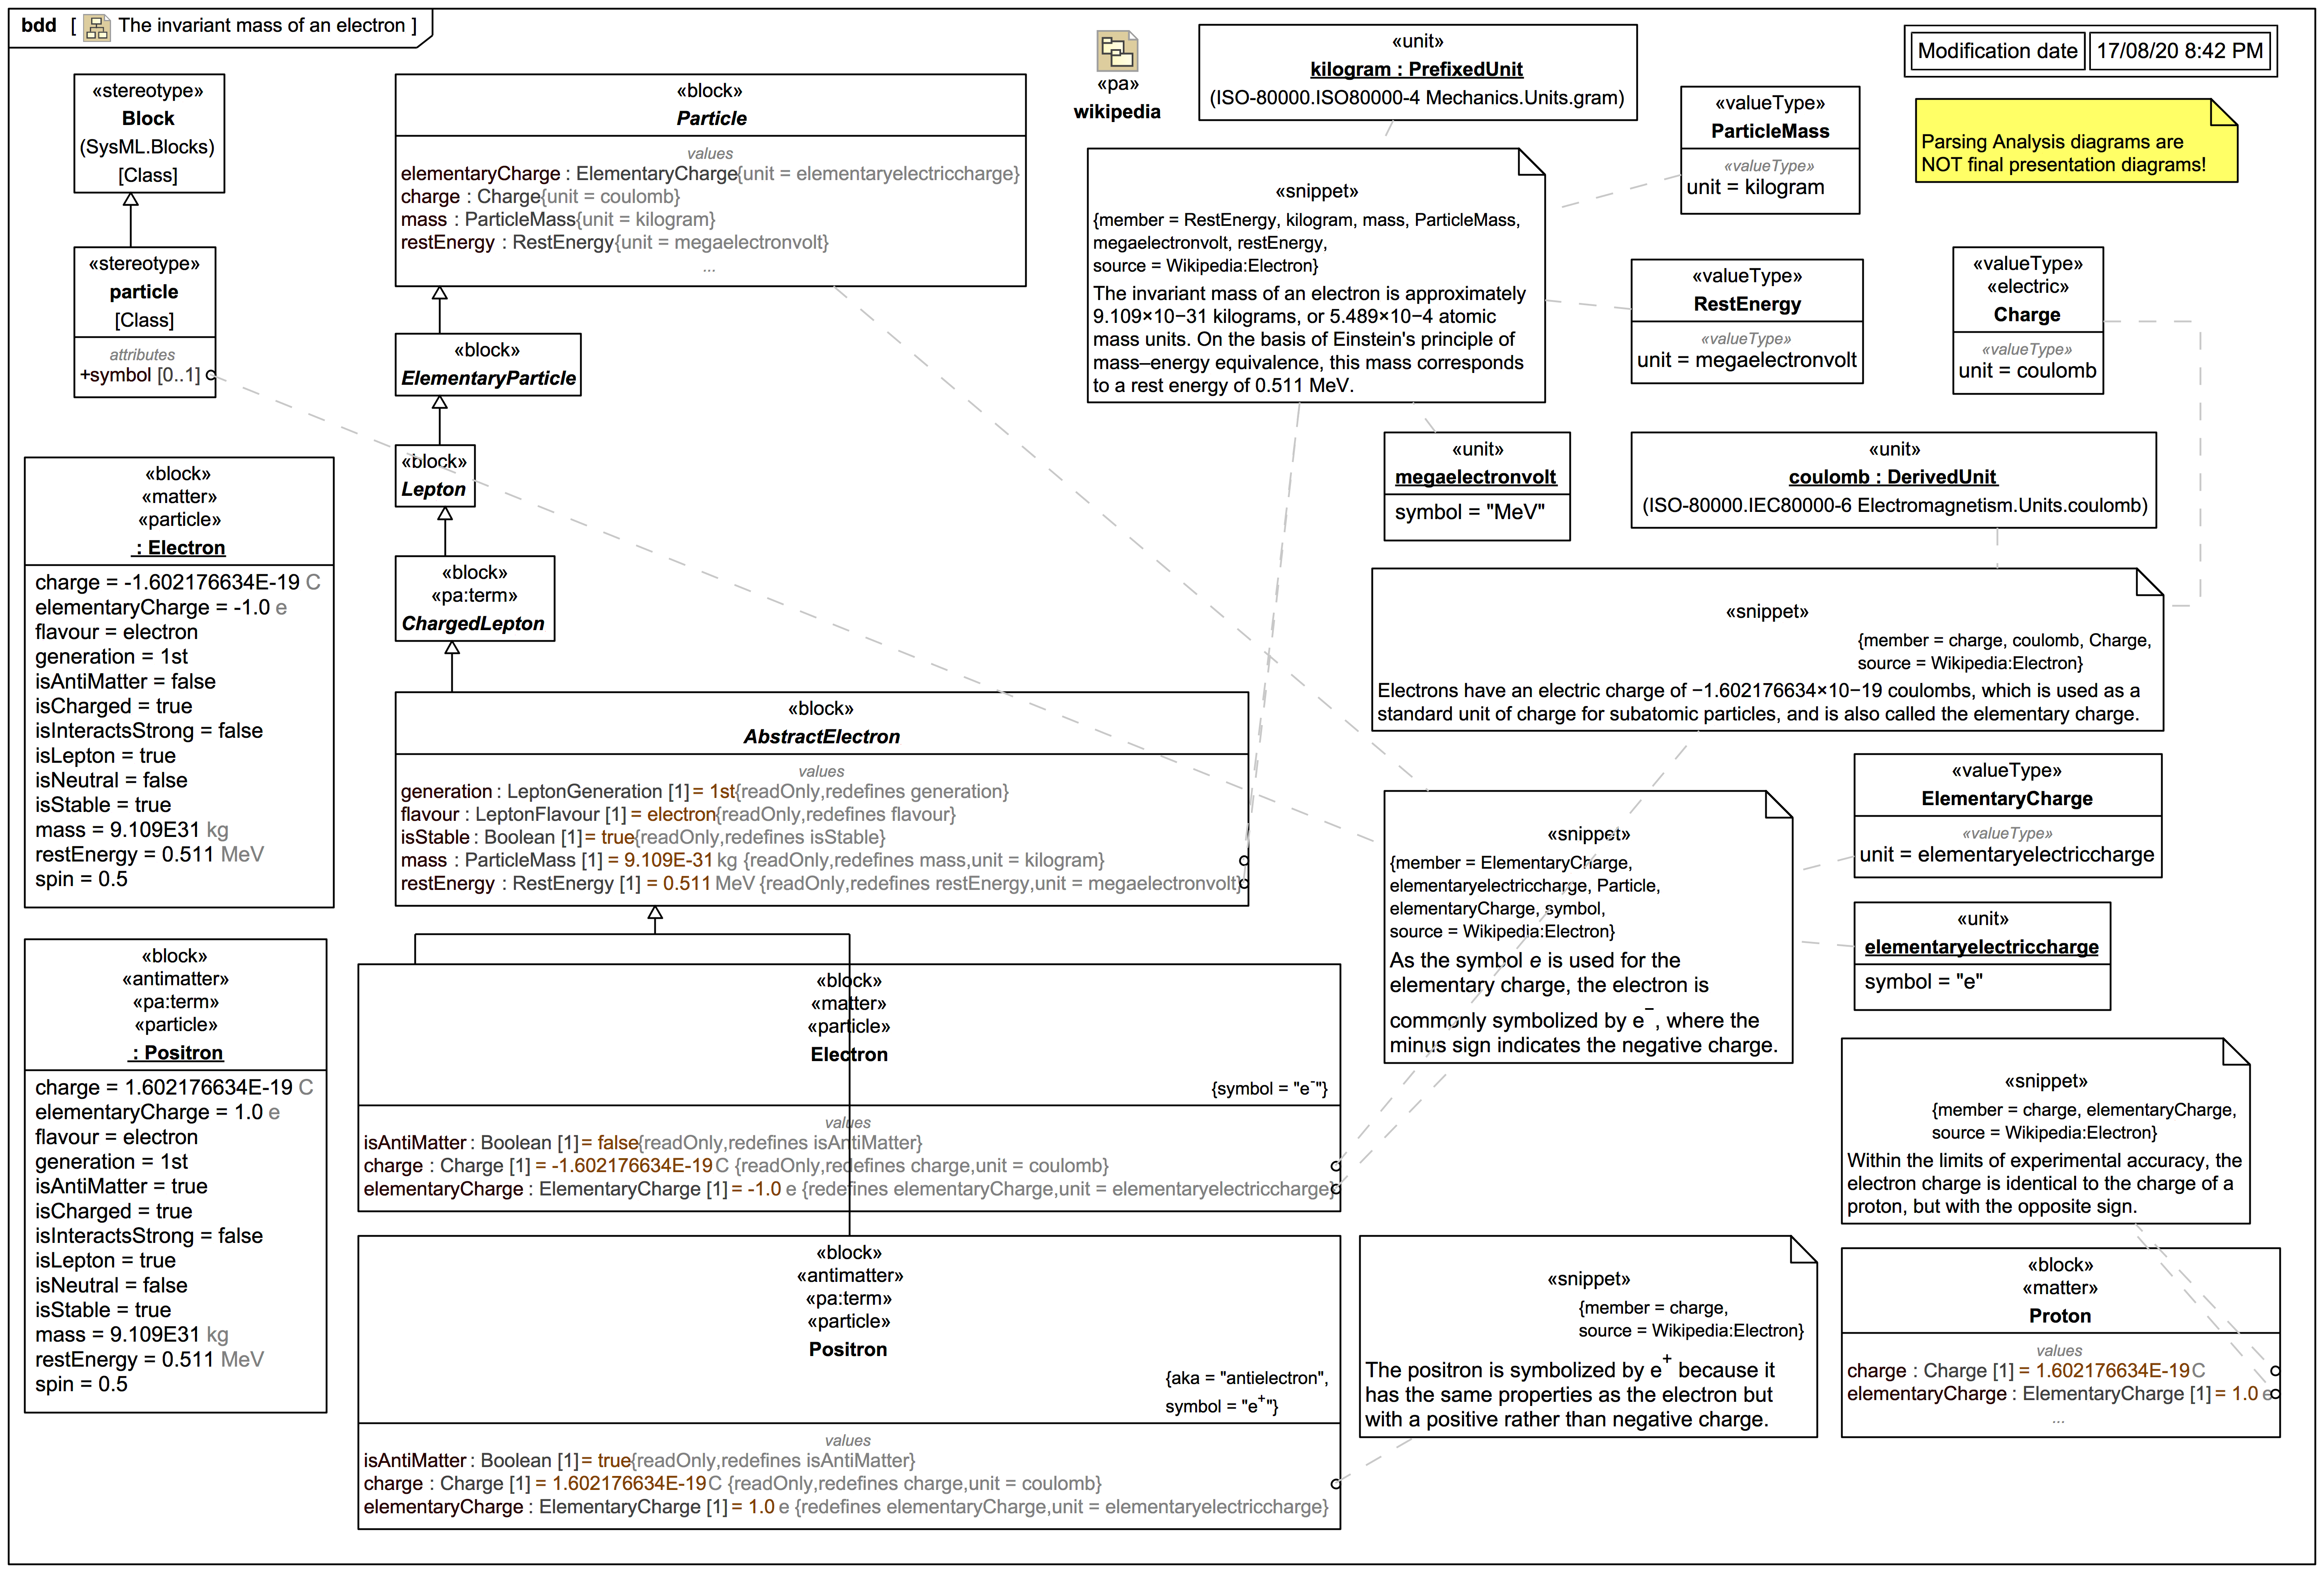
Task: Click the generalization arrowhead beneath the Particle block
Action: (x=439, y=294)
